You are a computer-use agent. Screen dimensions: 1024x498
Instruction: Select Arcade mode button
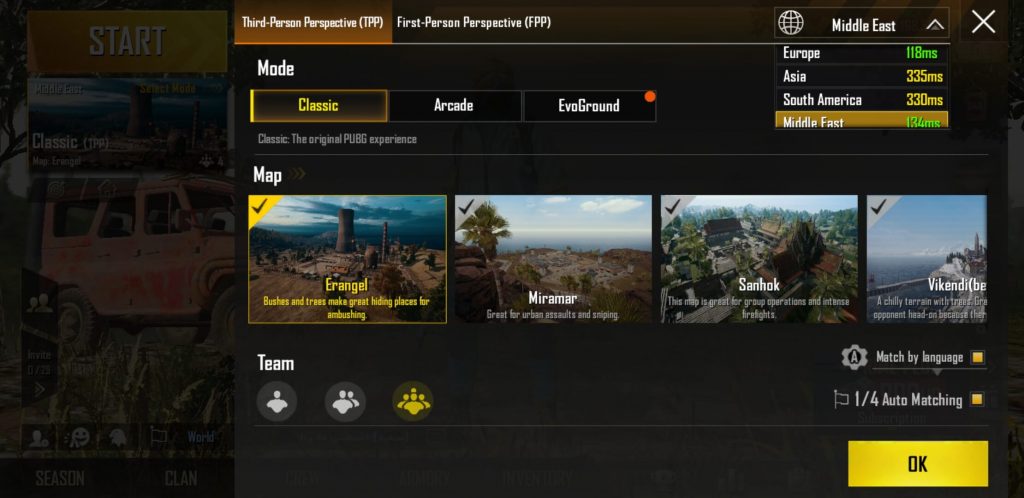coord(455,106)
